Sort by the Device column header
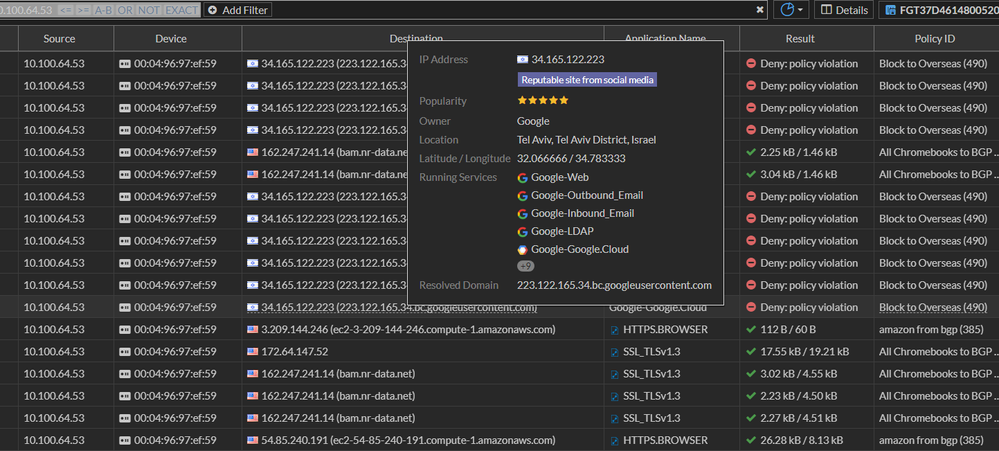 click(171, 39)
